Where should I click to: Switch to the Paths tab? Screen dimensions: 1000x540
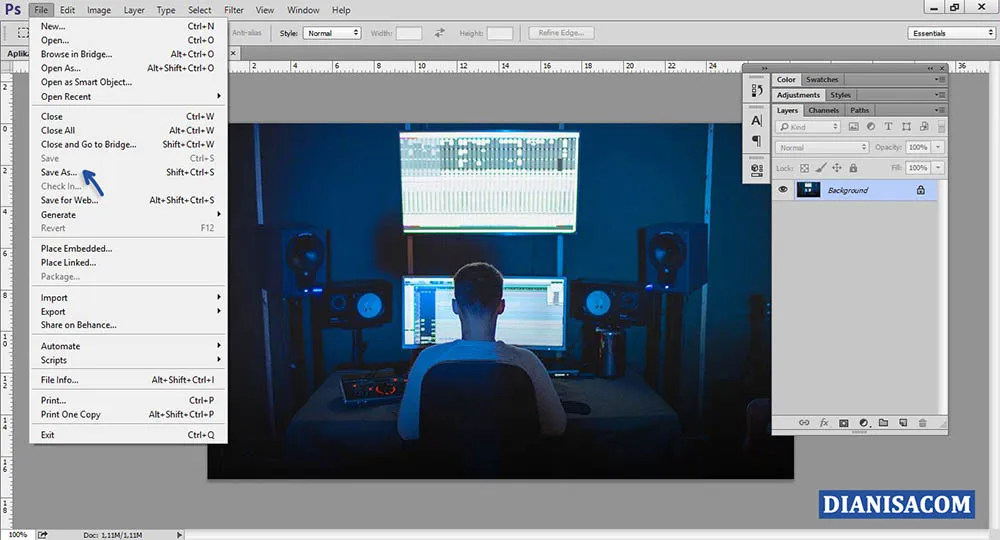tap(859, 110)
